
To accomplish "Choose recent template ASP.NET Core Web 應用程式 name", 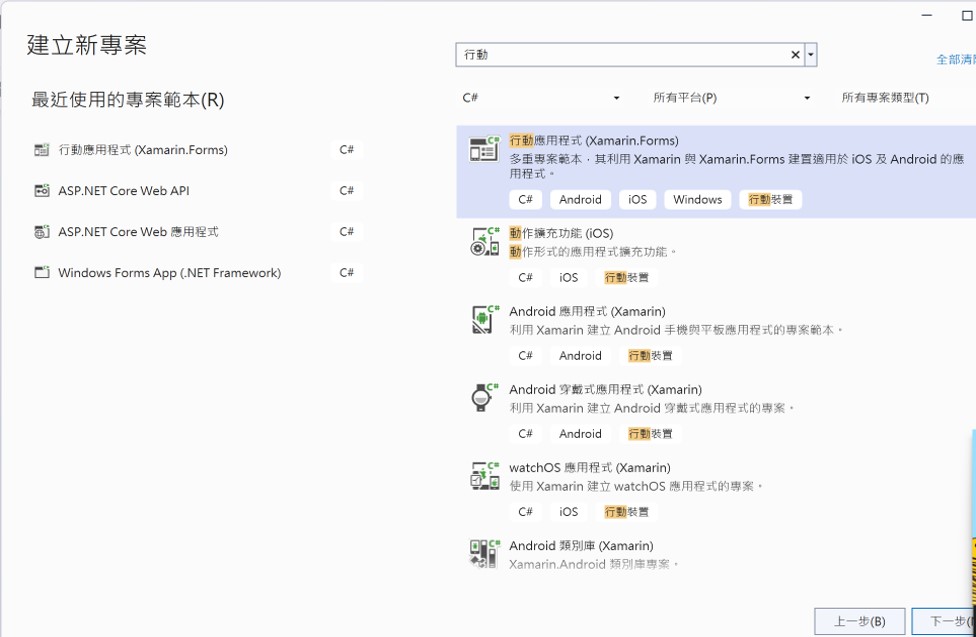I will click(138, 232).
